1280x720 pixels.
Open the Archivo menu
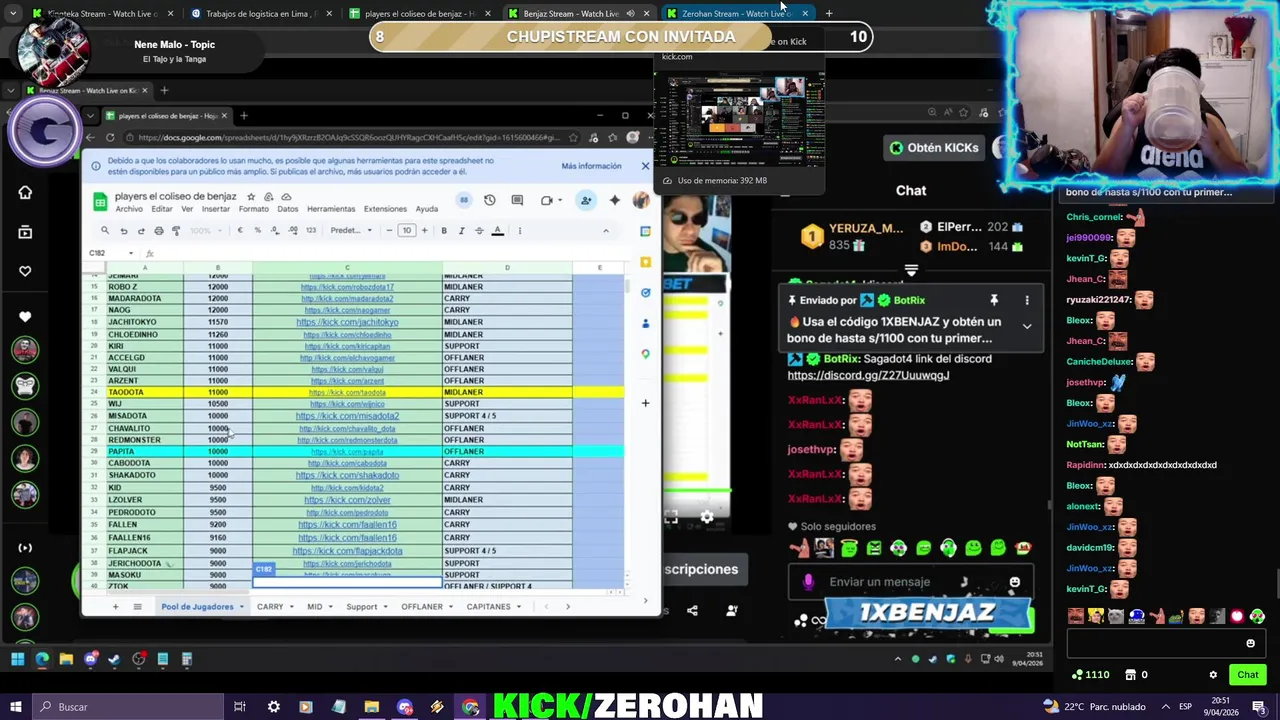(x=129, y=209)
